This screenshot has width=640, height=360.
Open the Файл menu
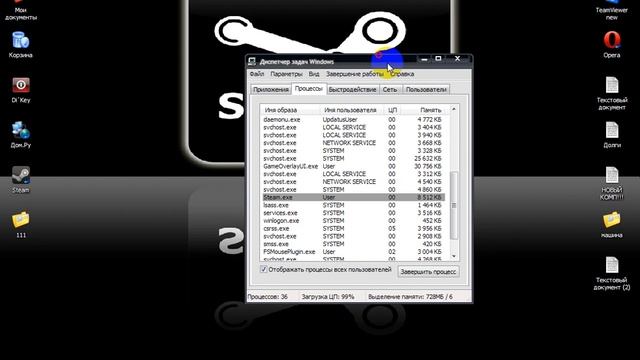(257, 74)
